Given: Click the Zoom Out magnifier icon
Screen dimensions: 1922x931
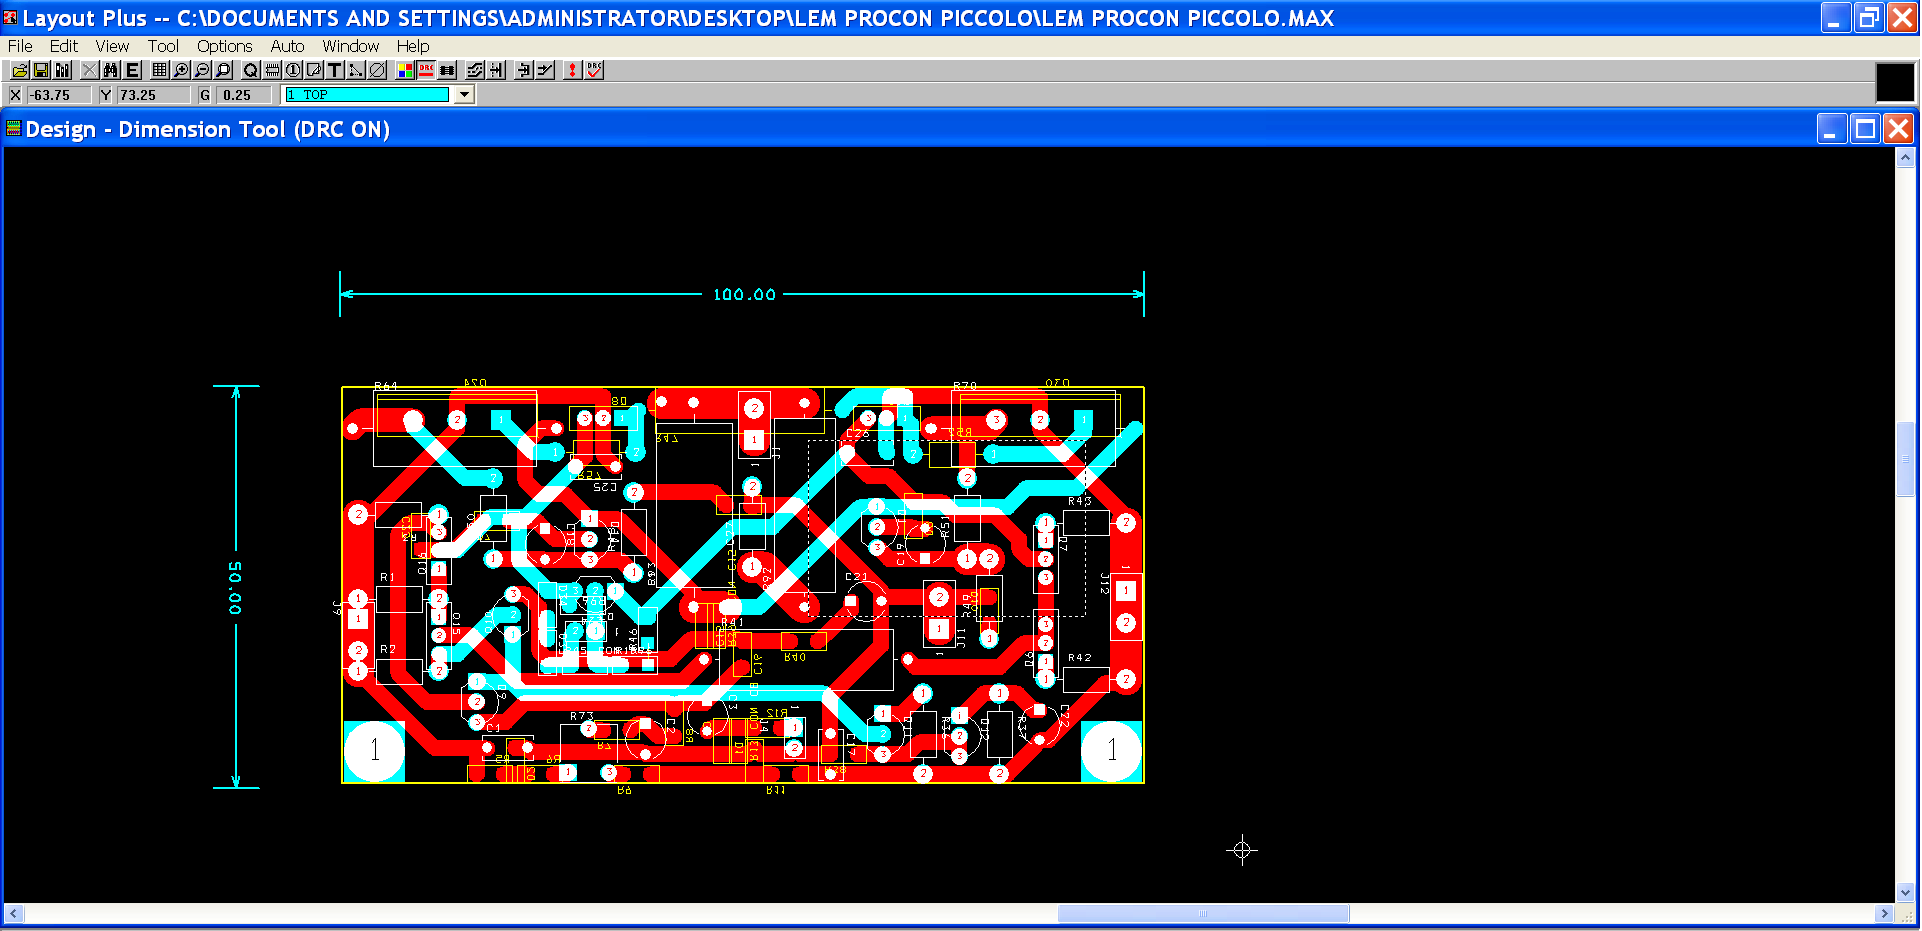Looking at the screenshot, I should coord(202,70).
